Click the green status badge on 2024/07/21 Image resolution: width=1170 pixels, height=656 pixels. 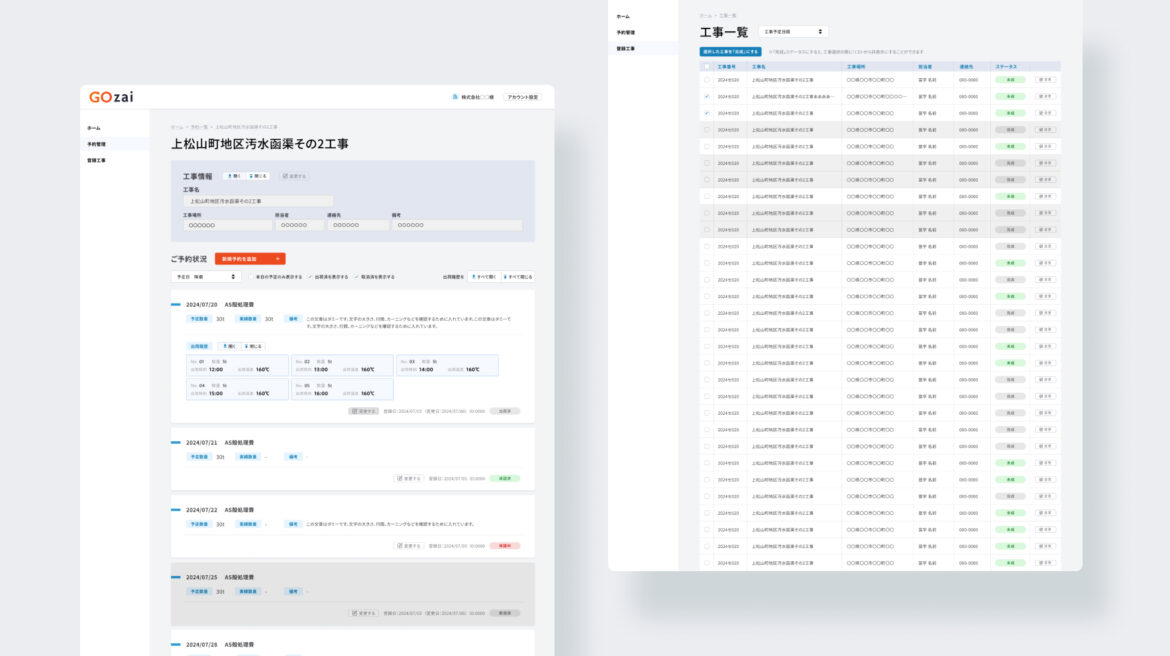click(x=505, y=478)
